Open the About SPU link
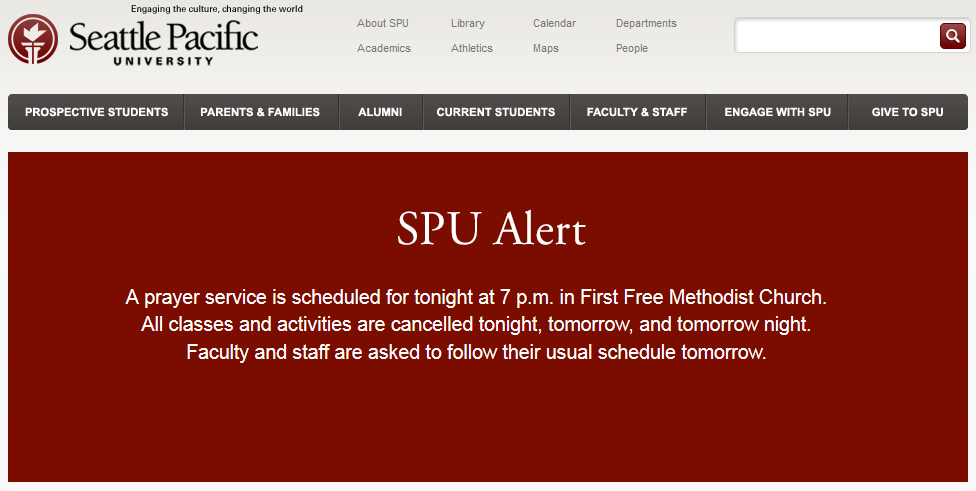Viewport: 976px width, 491px height. (x=383, y=23)
